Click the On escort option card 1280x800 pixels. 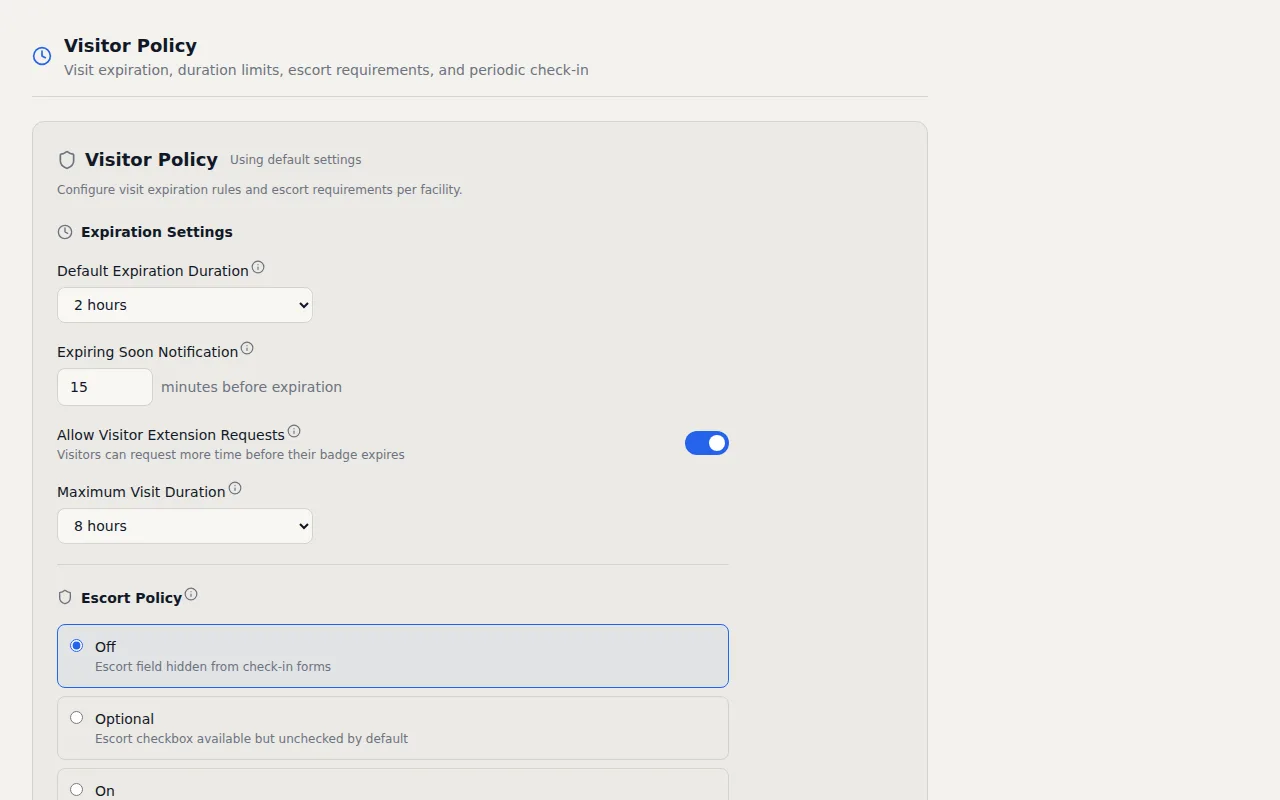pos(392,785)
